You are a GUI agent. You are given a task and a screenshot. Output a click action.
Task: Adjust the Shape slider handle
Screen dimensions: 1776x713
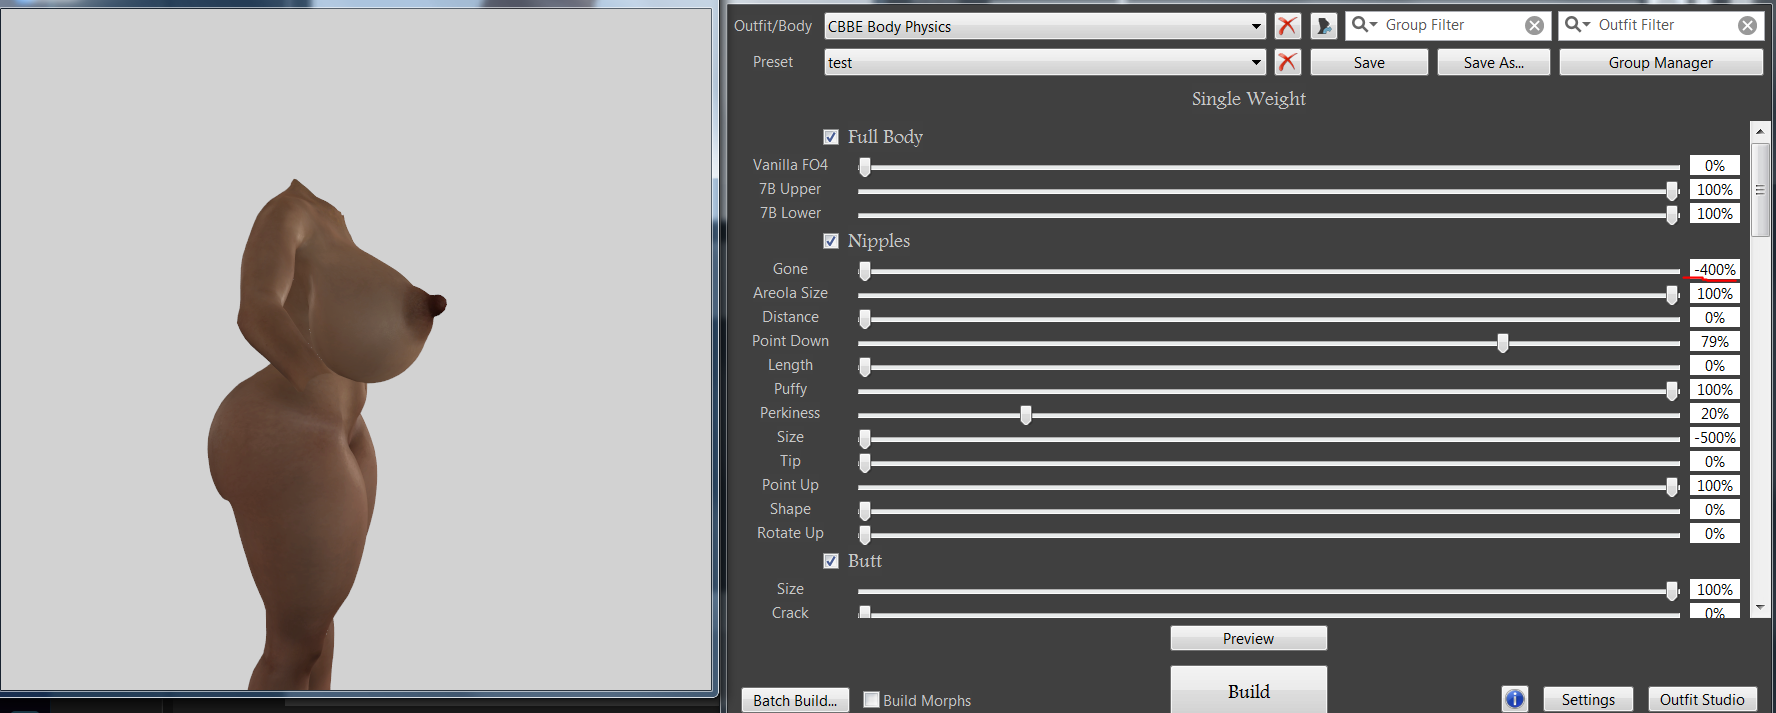[x=865, y=511]
